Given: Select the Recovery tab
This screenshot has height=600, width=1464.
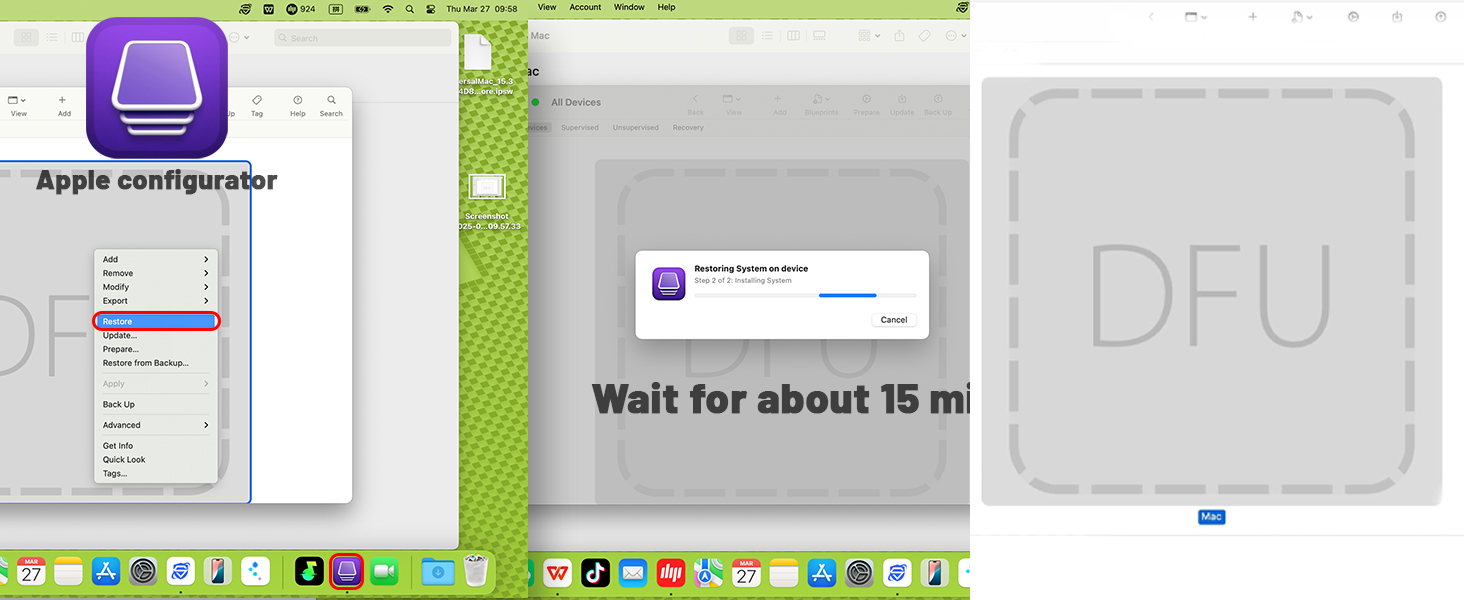Looking at the screenshot, I should pos(688,128).
